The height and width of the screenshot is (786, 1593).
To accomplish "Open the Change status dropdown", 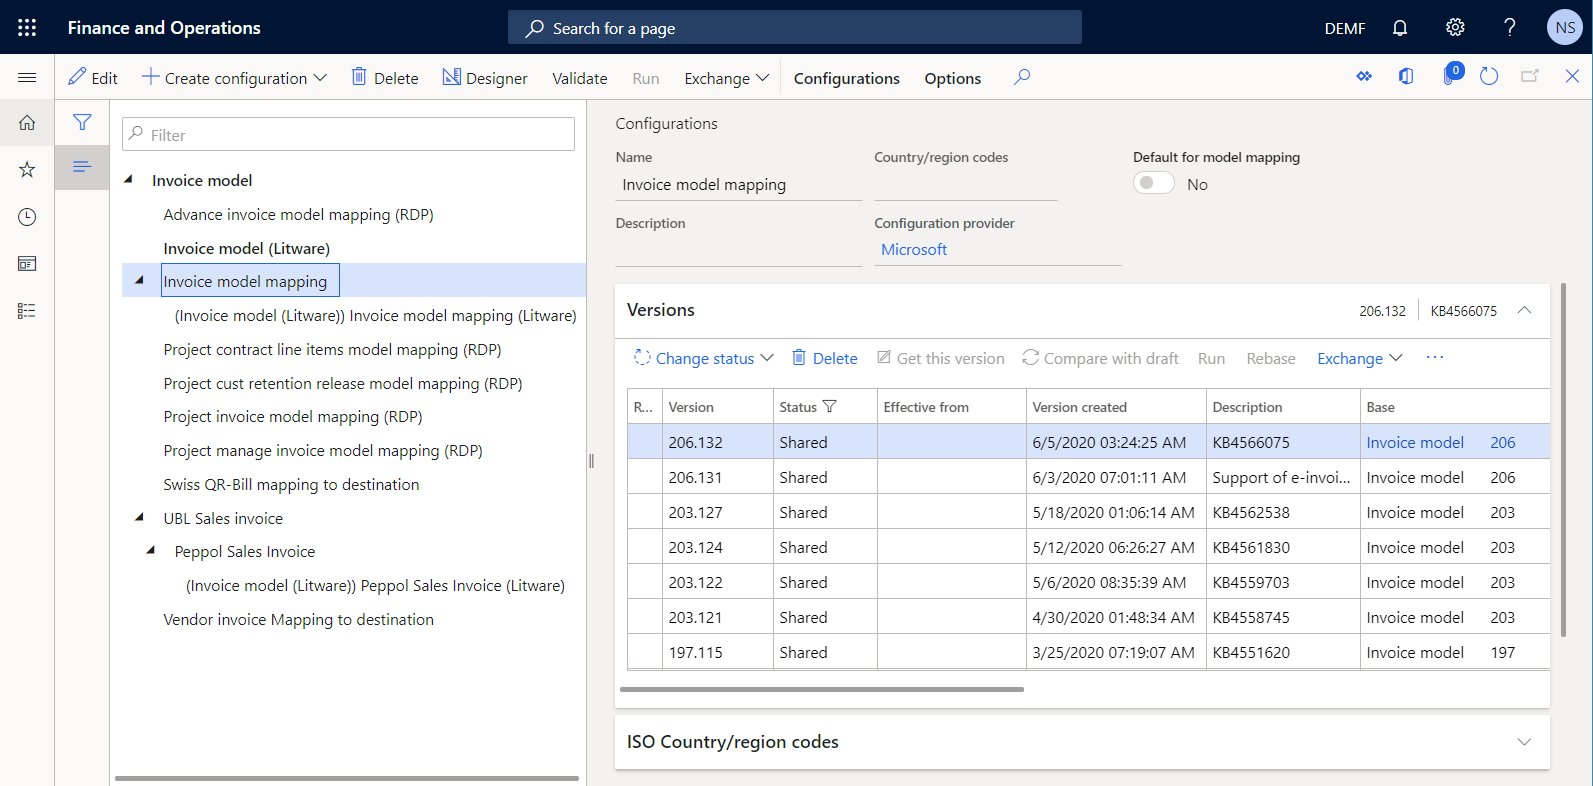I will [x=704, y=358].
